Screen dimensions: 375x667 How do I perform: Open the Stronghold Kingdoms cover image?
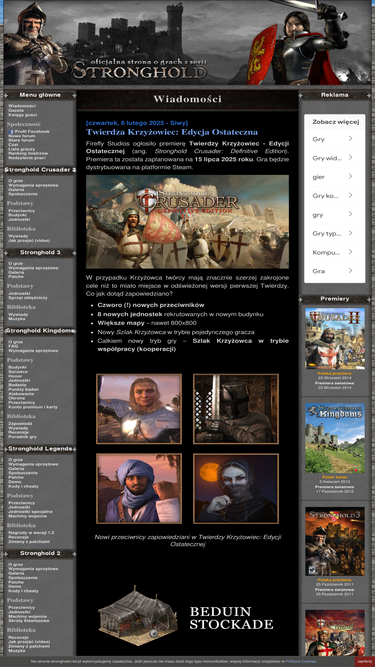coord(335,438)
